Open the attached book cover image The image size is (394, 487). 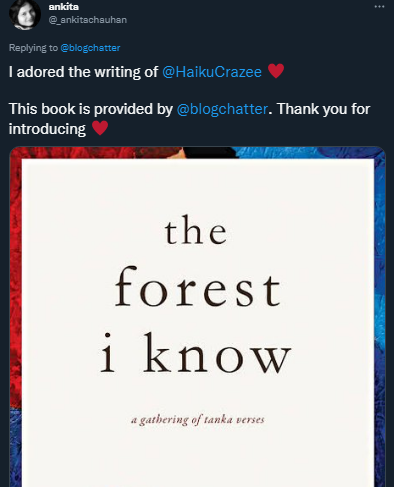[197, 317]
